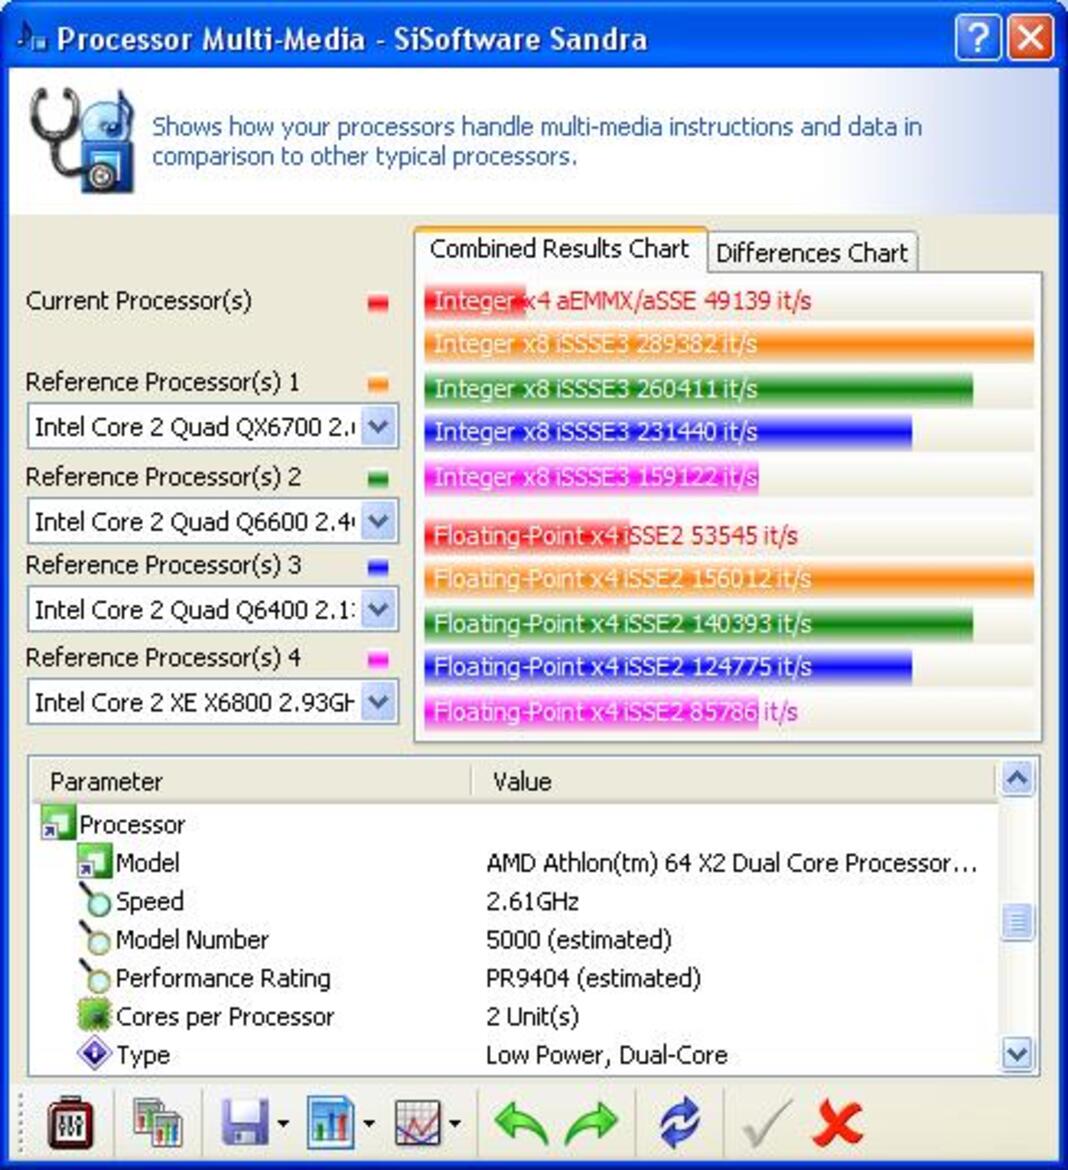Click the value 'AMD Athlon(tm) 64 X2 Dual Core Processor...'
The image size is (1068, 1170).
pos(731,863)
